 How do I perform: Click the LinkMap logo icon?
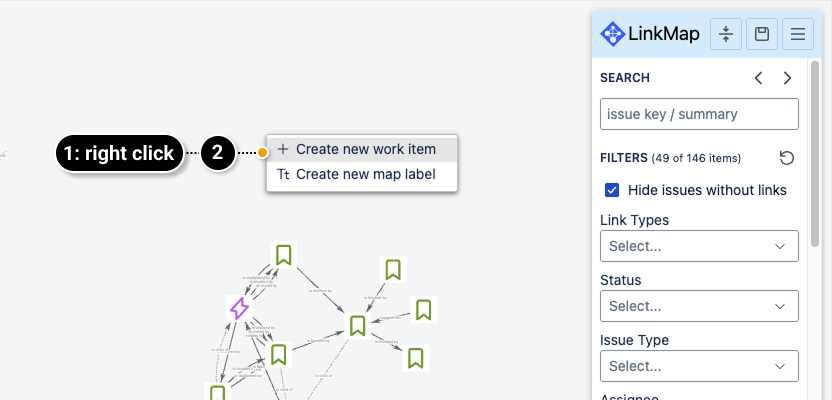[x=613, y=34]
